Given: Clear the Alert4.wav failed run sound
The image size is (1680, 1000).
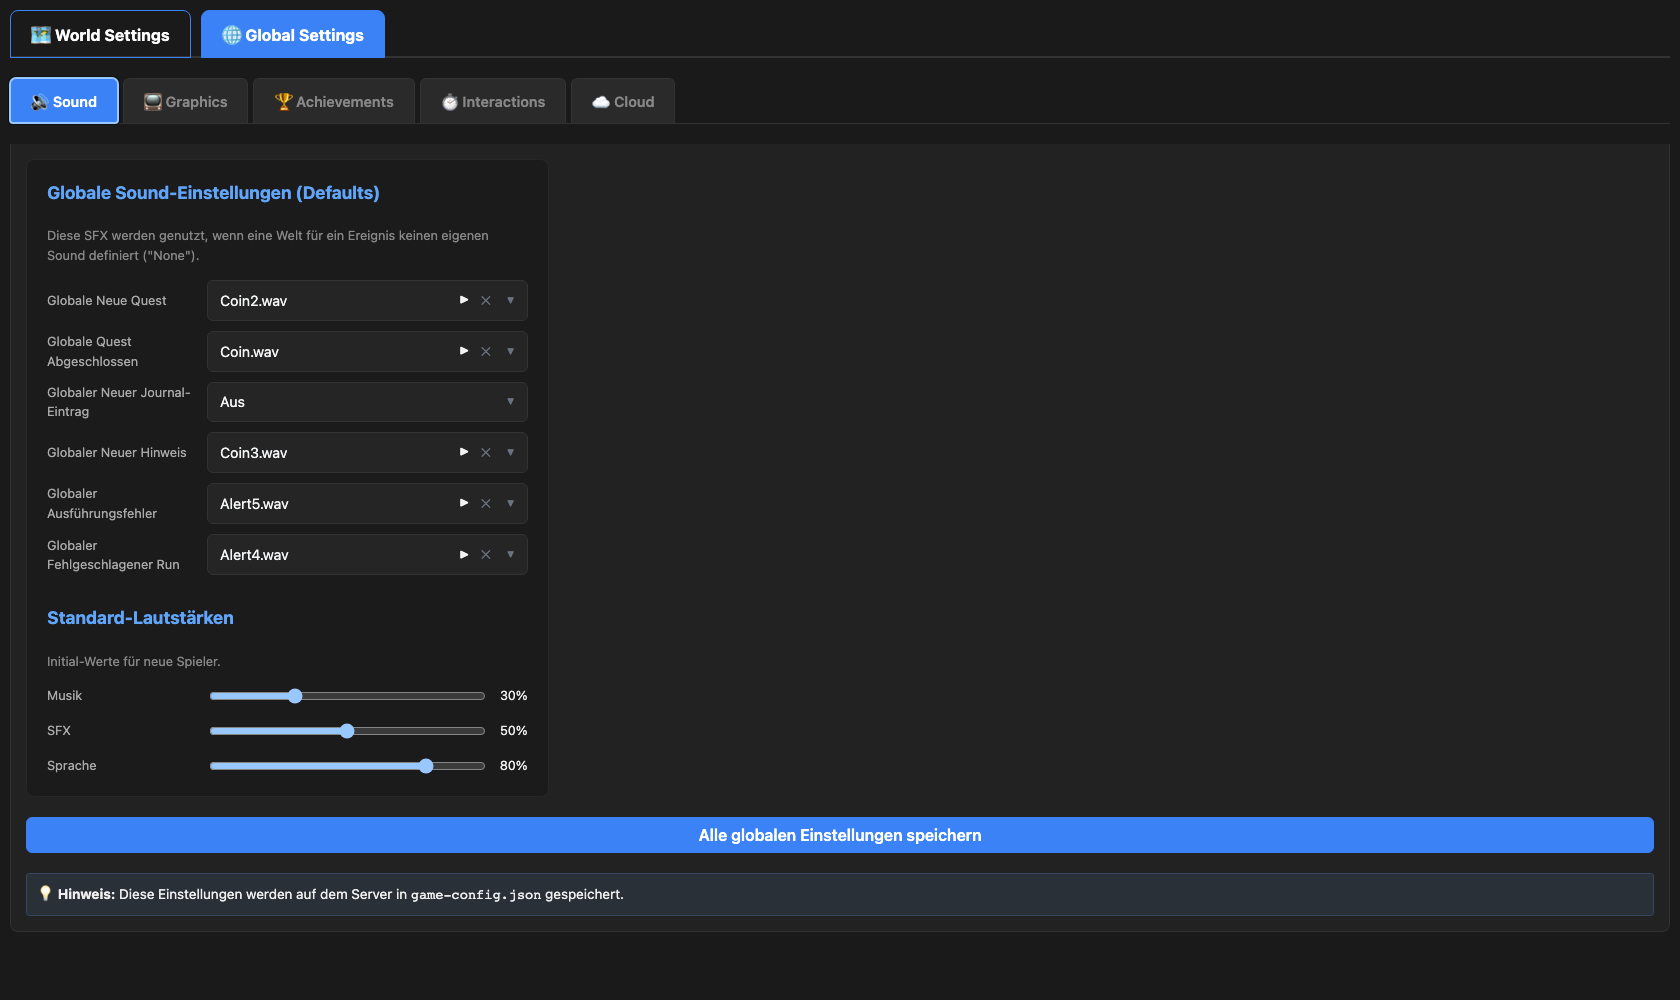Looking at the screenshot, I should 486,555.
